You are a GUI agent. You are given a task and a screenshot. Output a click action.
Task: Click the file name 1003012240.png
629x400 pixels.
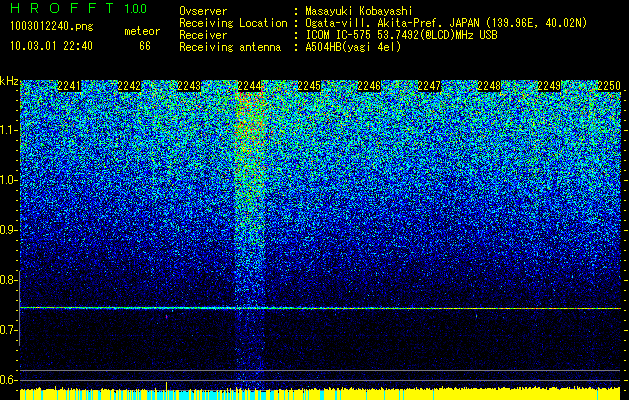point(52,27)
